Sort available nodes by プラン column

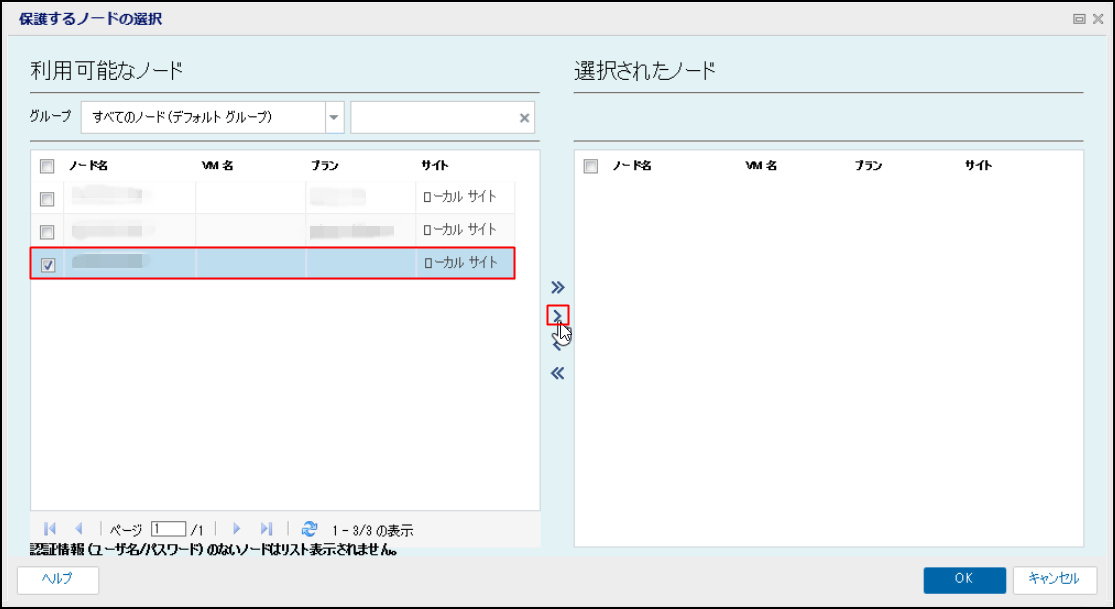coord(324,166)
